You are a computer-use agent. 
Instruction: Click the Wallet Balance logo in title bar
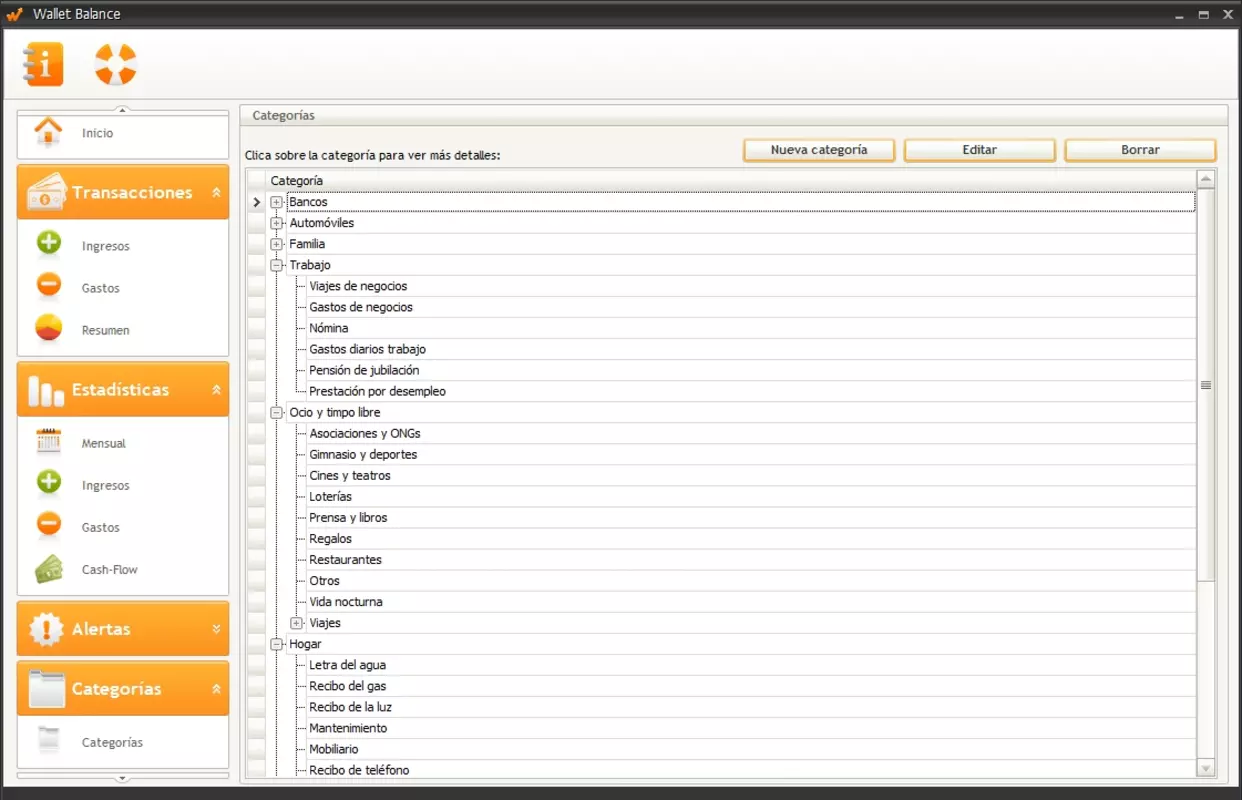click(14, 14)
